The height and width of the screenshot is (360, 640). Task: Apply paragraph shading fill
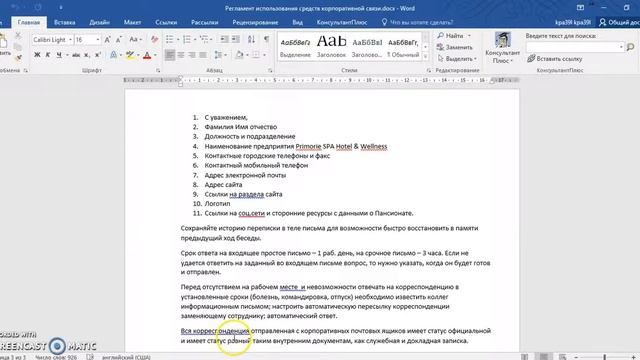(x=240, y=55)
